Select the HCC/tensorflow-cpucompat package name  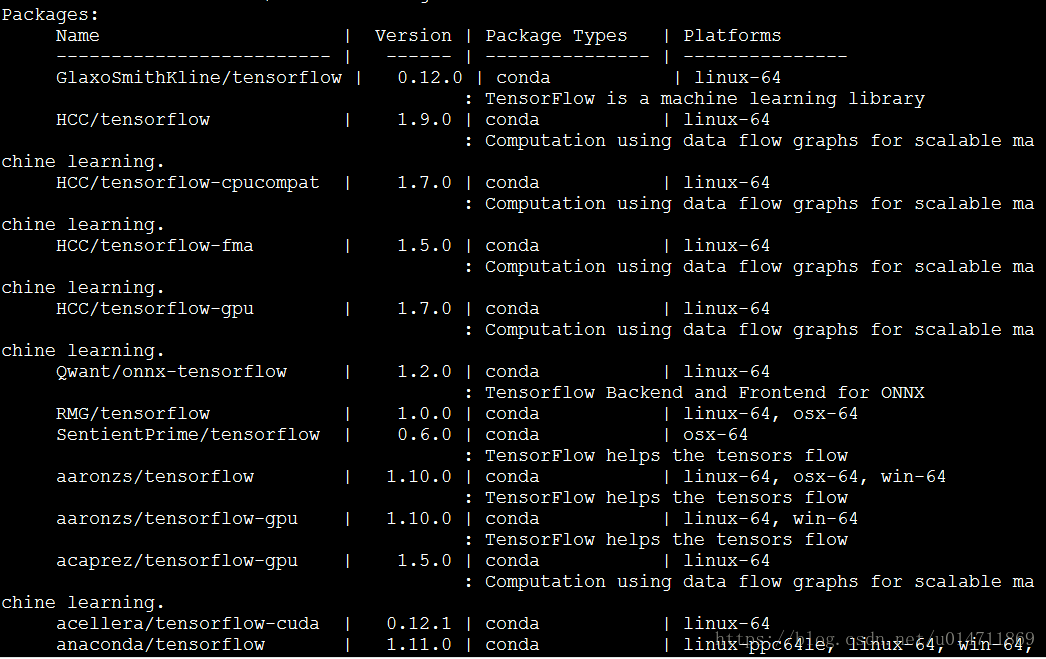click(187, 183)
